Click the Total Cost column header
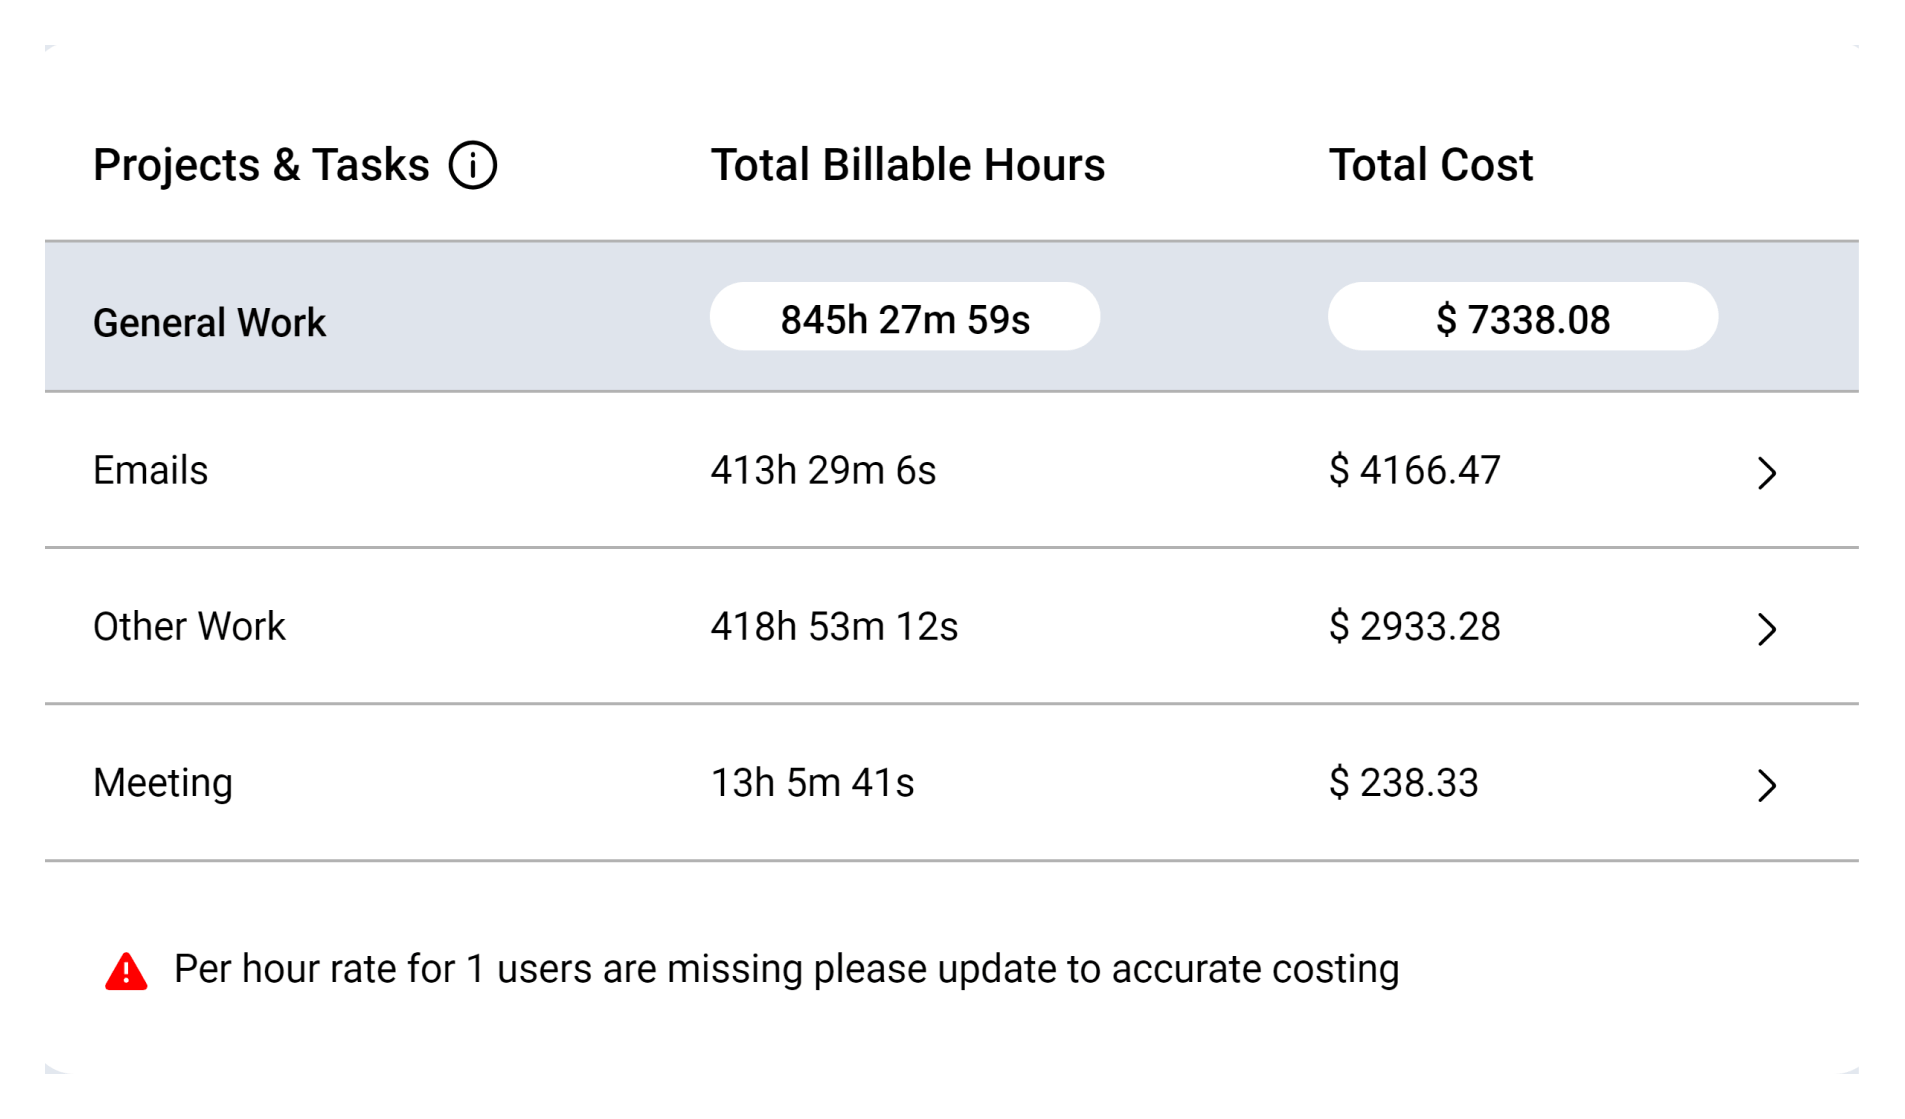The width and height of the screenshot is (1905, 1119). click(1431, 164)
